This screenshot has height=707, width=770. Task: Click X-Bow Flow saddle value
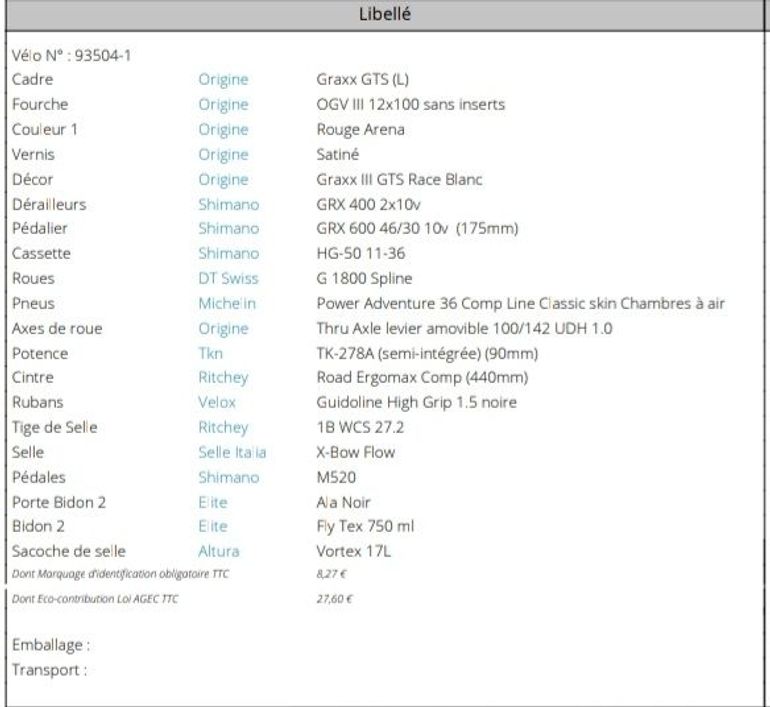click(356, 452)
